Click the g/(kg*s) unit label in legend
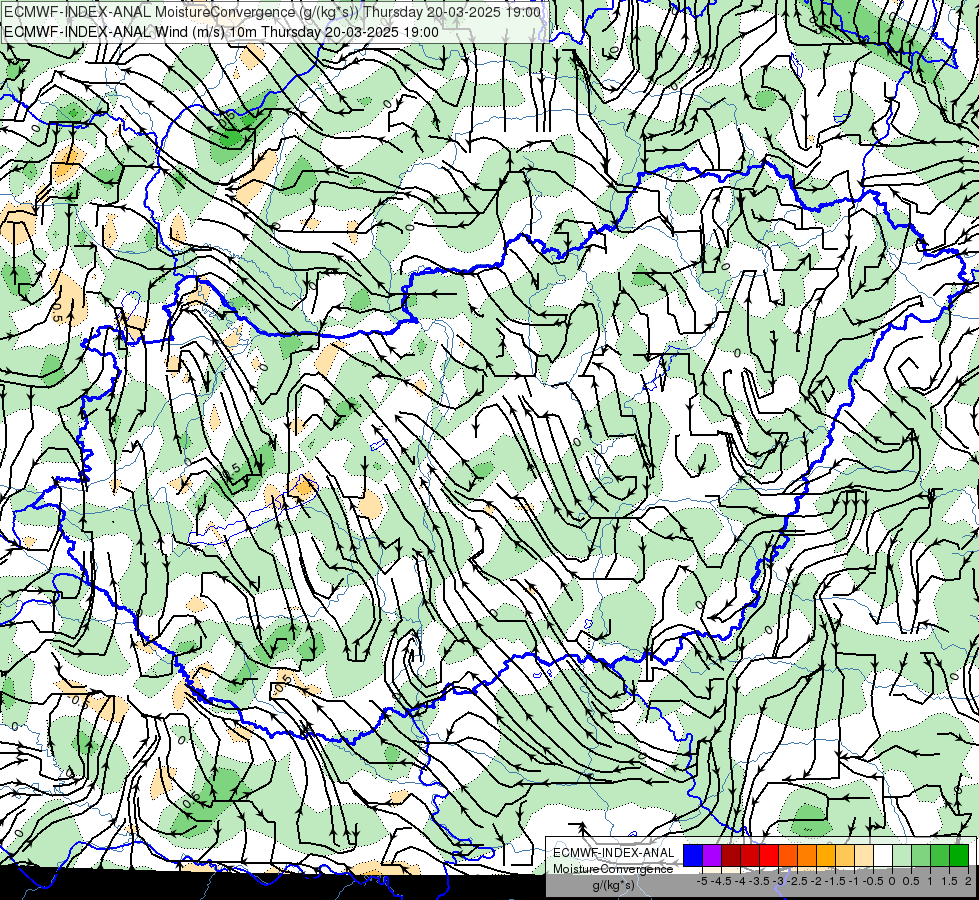979x900 pixels. coord(614,886)
